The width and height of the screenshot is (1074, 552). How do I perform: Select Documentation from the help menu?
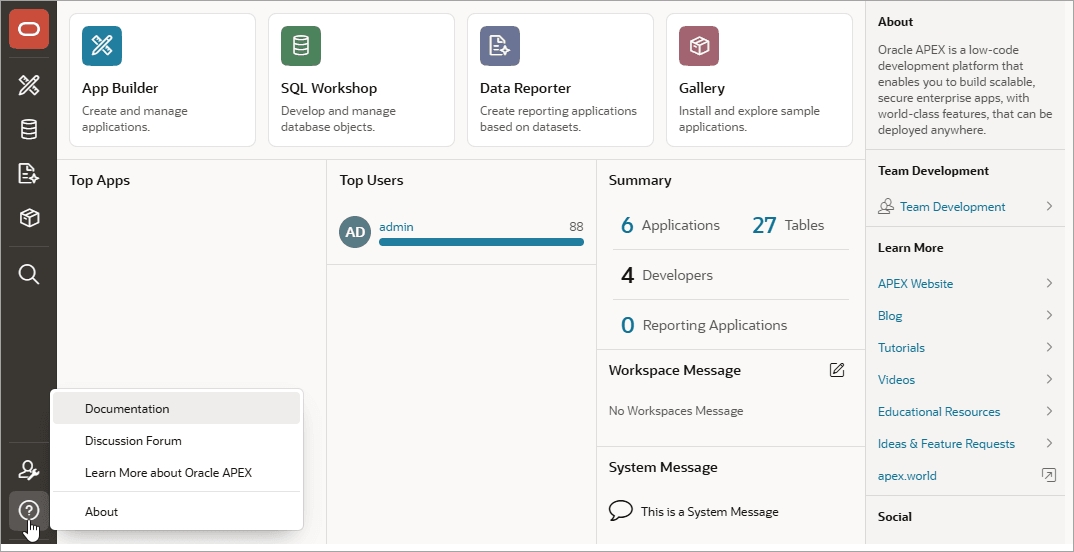[177, 408]
